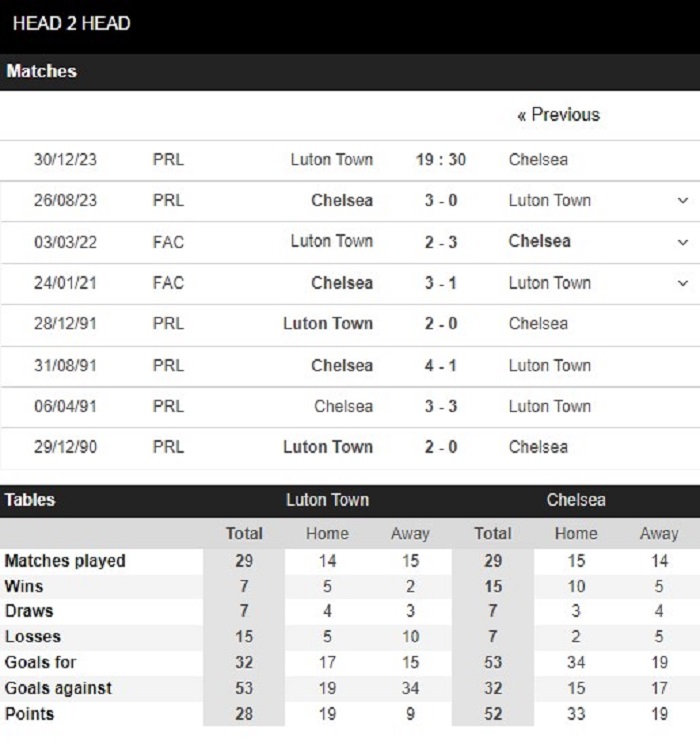The image size is (700, 740).
Task: Expand the 24/01/21 FAC match chevron
Action: (x=683, y=283)
